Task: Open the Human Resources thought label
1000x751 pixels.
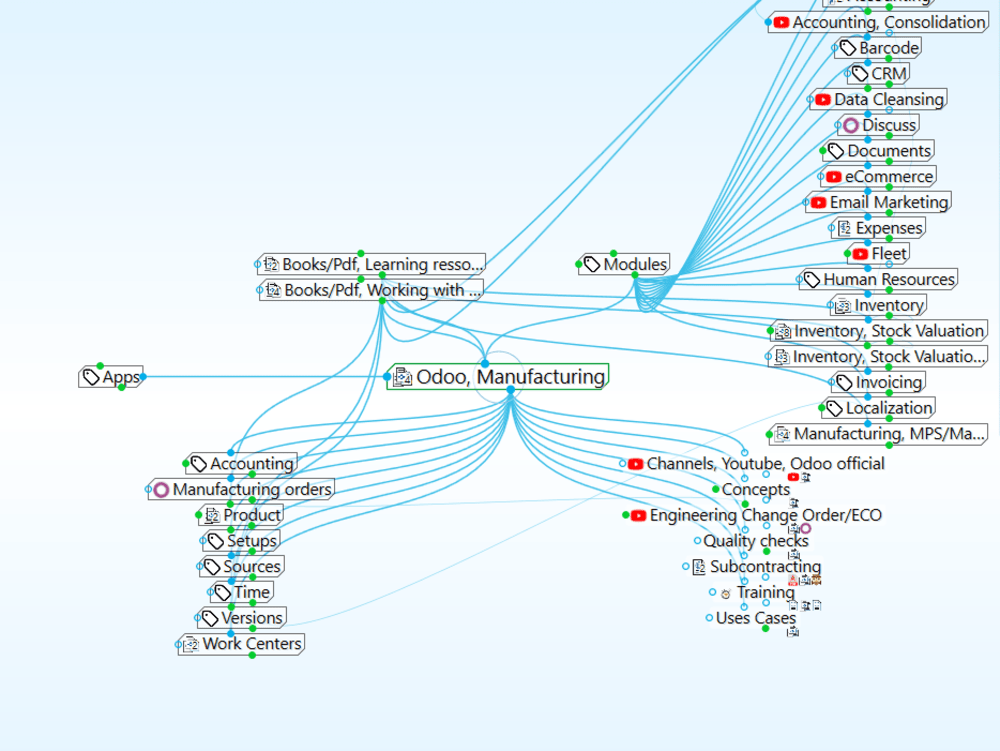Action: (x=889, y=280)
